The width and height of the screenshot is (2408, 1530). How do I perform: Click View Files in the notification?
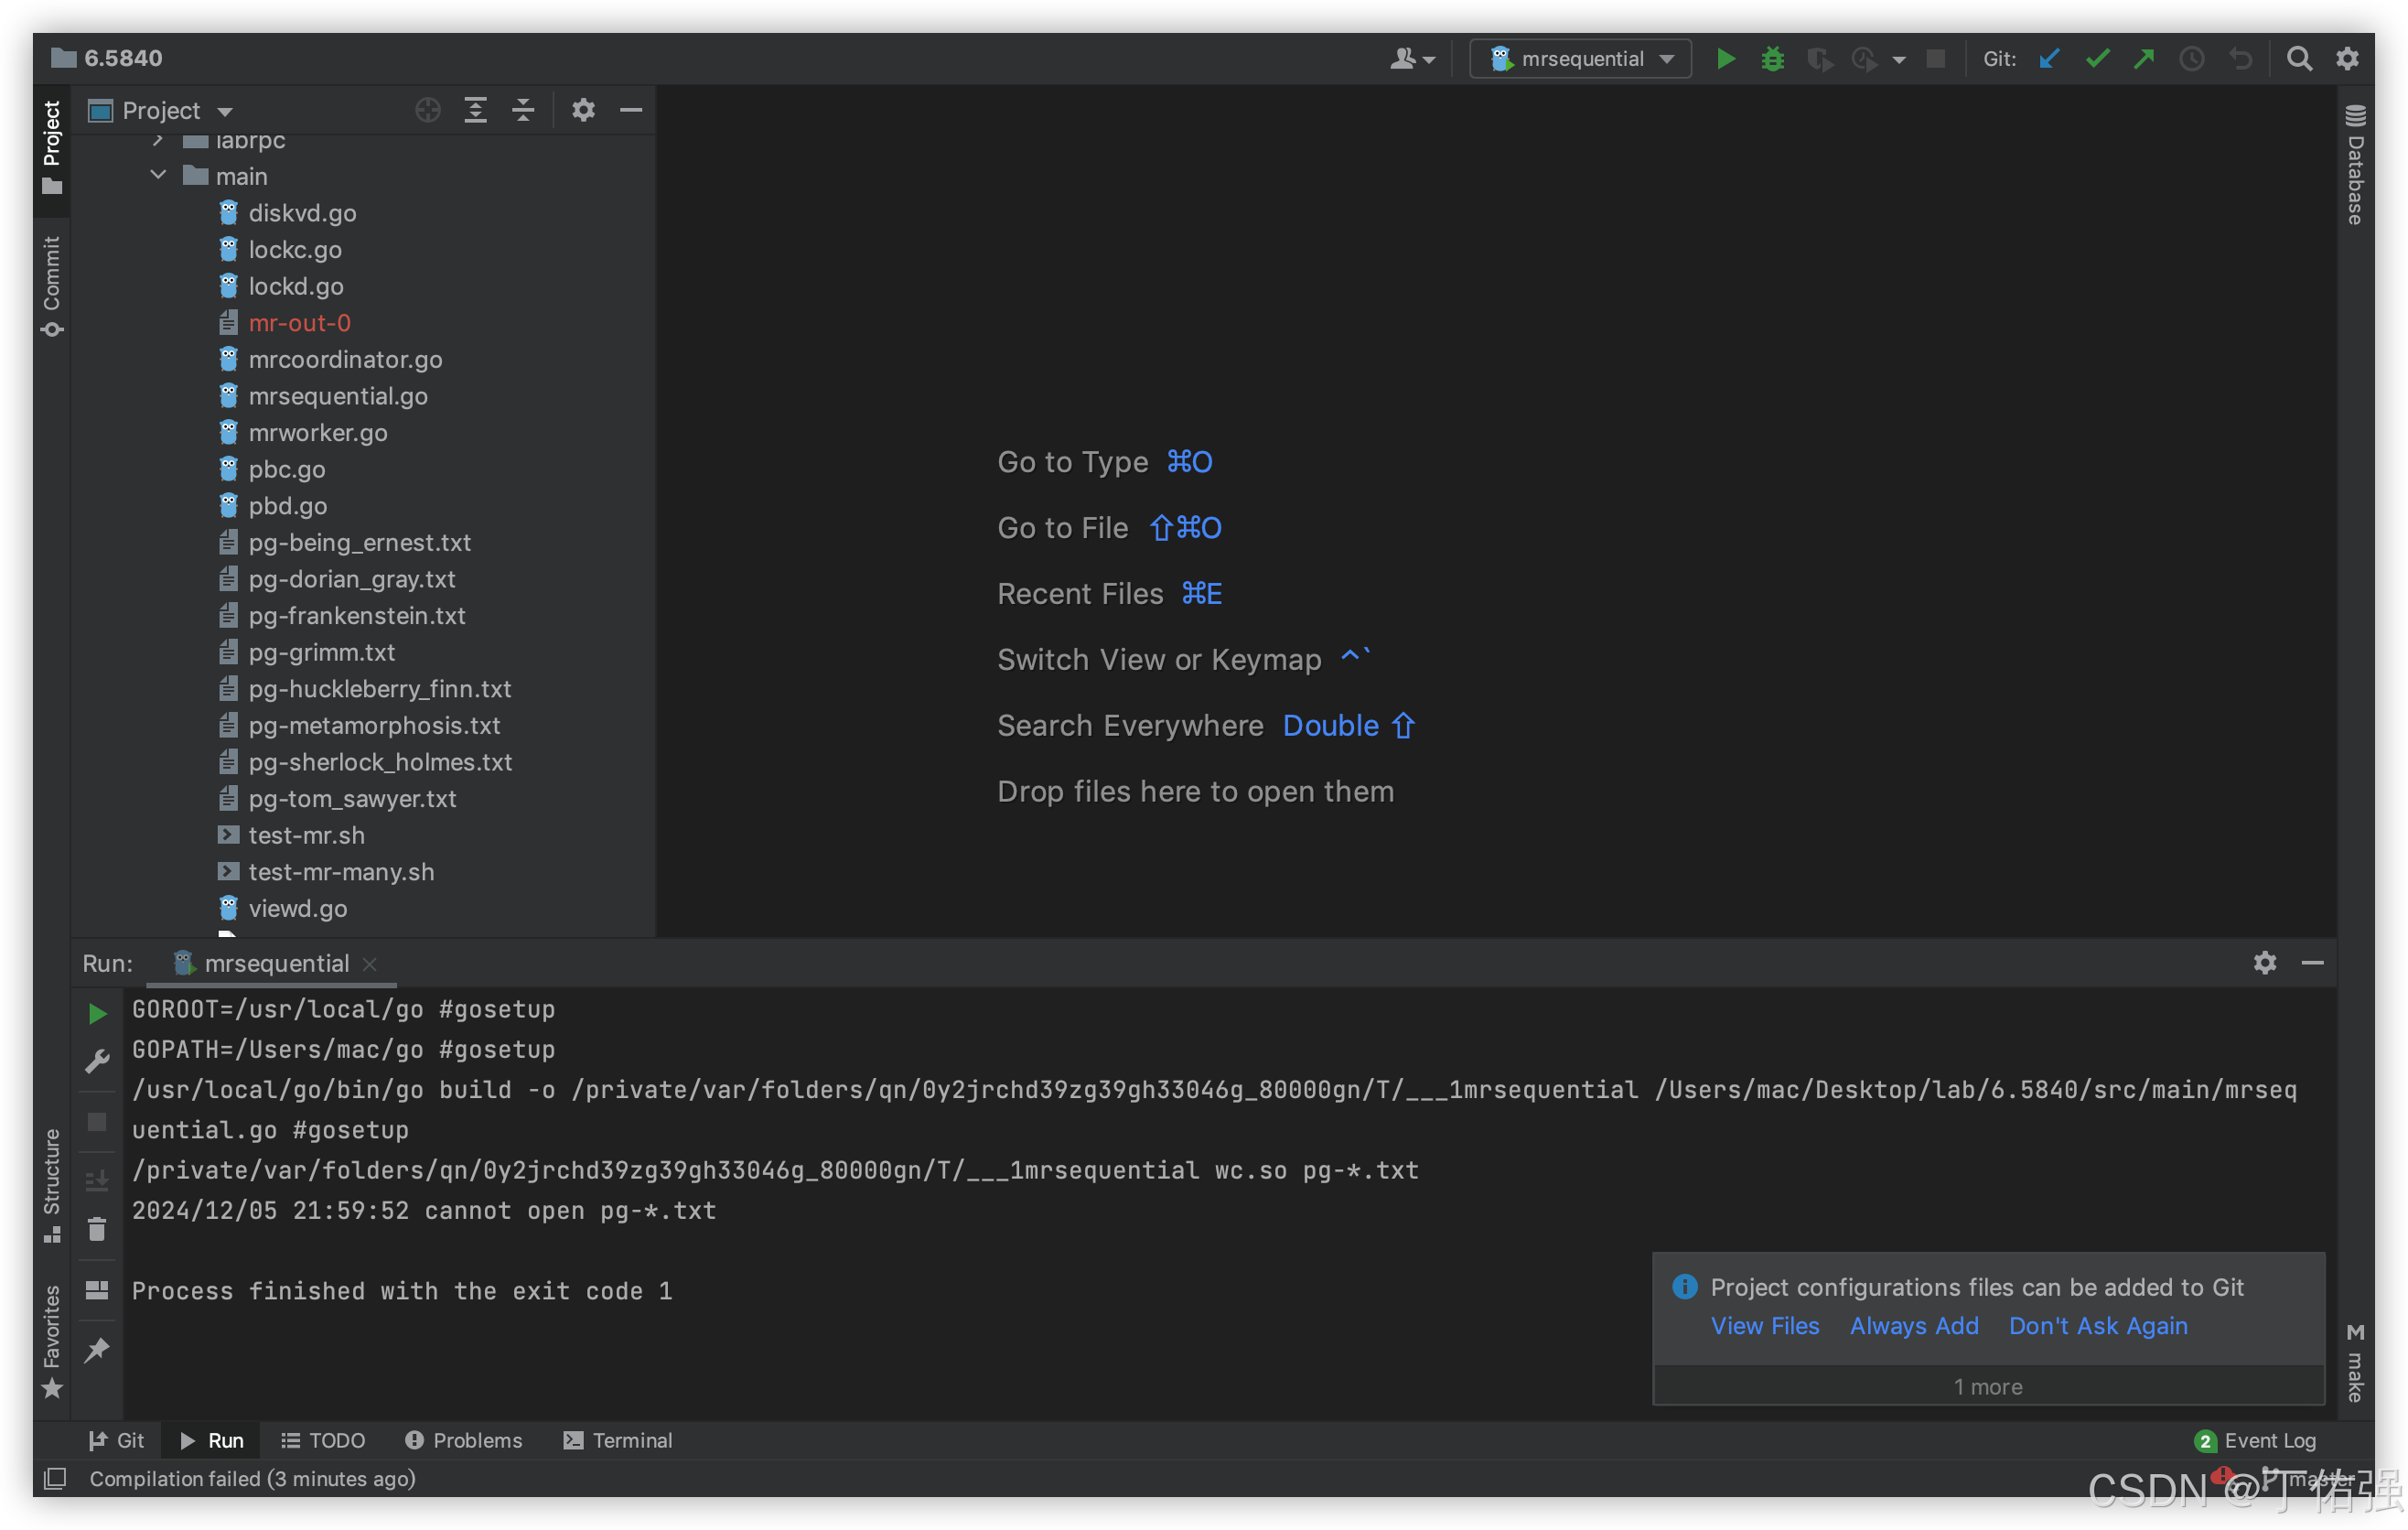point(1765,1325)
